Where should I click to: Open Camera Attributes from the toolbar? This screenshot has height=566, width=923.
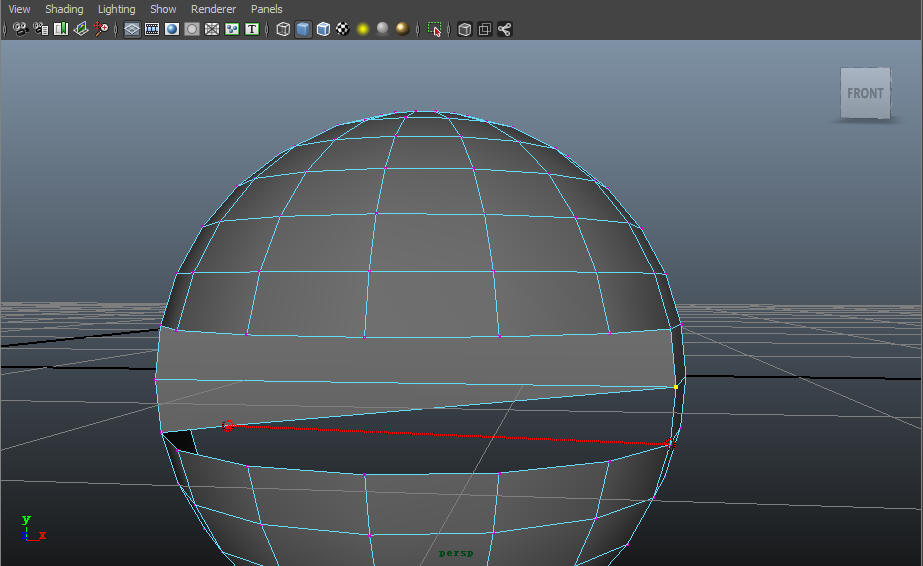(x=41, y=29)
